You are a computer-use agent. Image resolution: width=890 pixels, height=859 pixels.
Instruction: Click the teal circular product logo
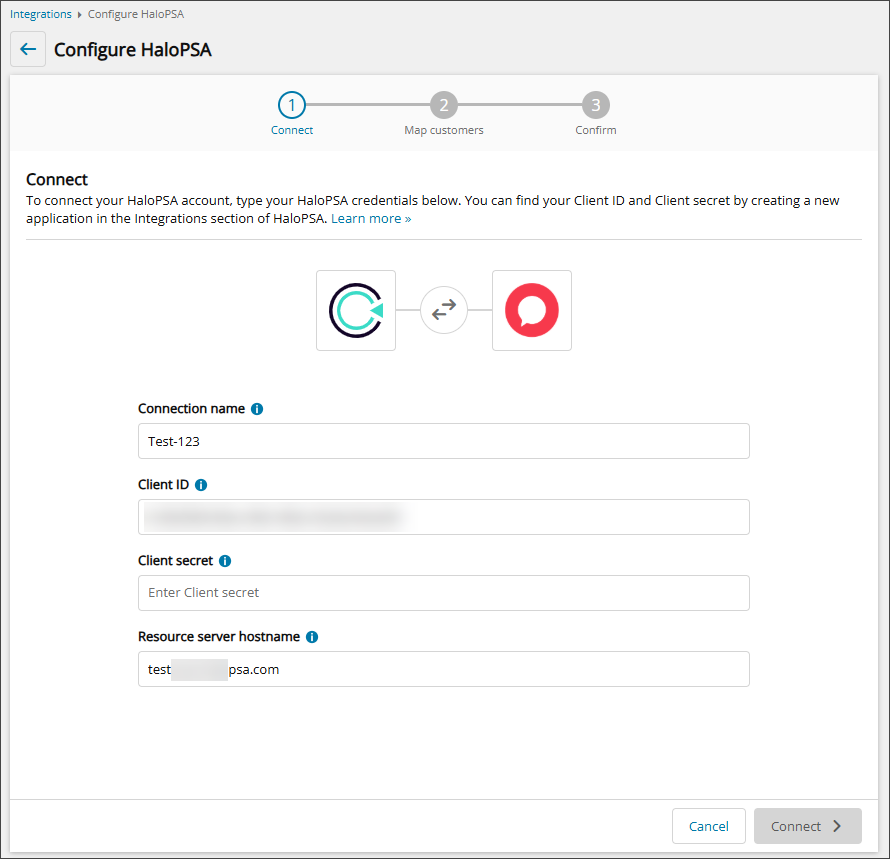click(x=355, y=310)
